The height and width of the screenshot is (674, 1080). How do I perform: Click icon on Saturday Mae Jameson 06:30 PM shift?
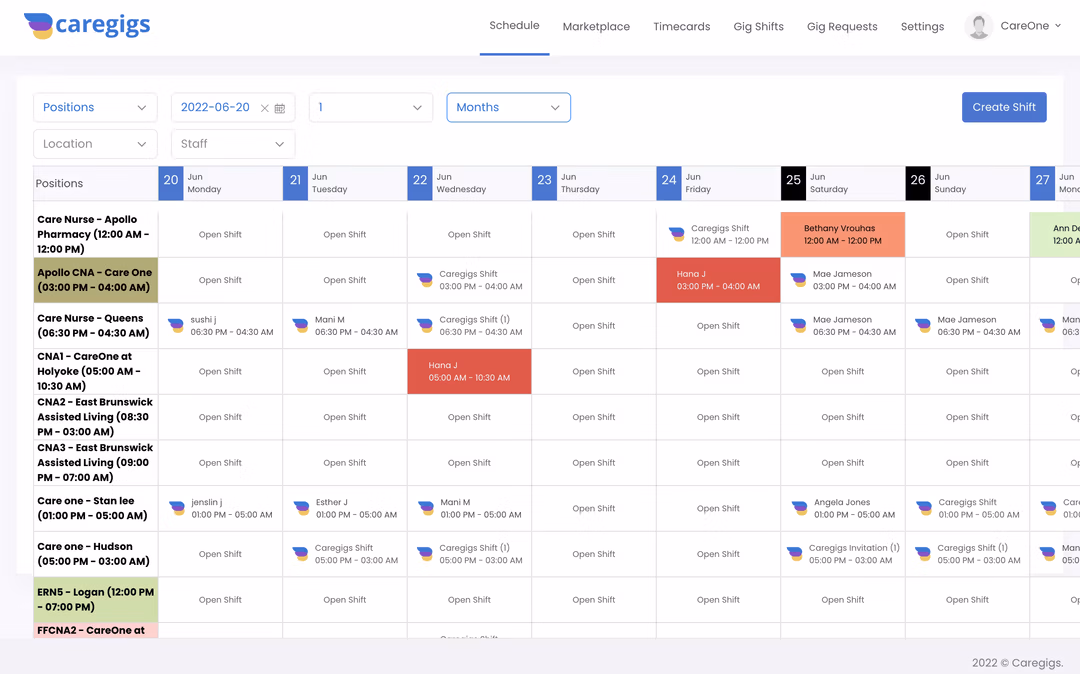point(798,326)
